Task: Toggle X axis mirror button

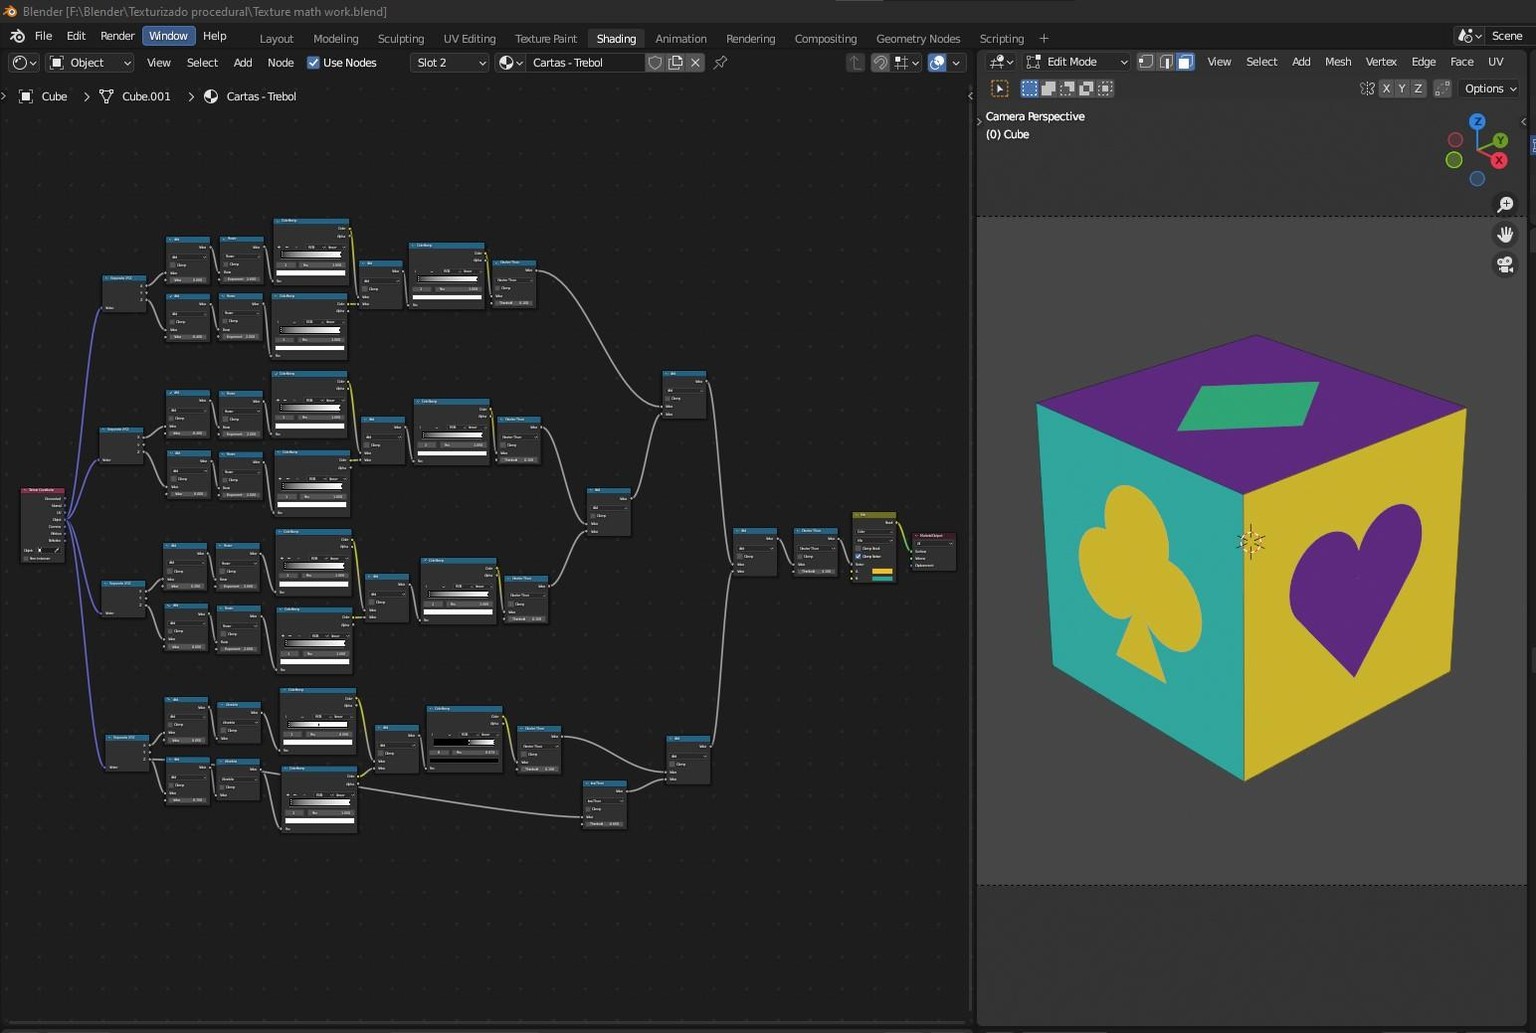Action: tap(1386, 89)
